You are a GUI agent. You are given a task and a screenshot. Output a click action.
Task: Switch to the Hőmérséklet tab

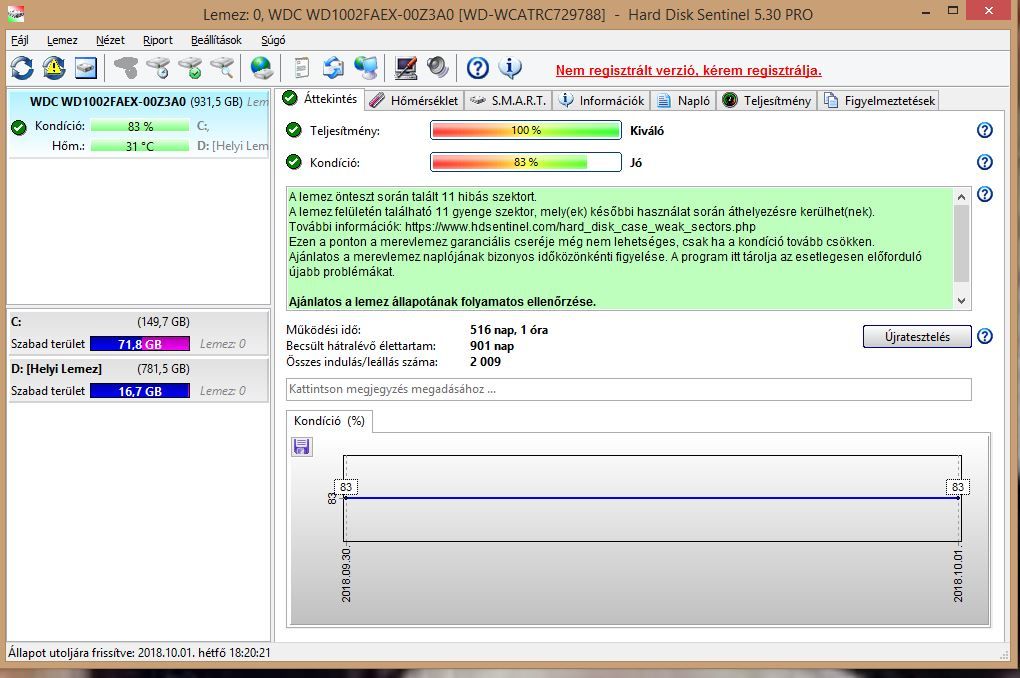point(414,101)
